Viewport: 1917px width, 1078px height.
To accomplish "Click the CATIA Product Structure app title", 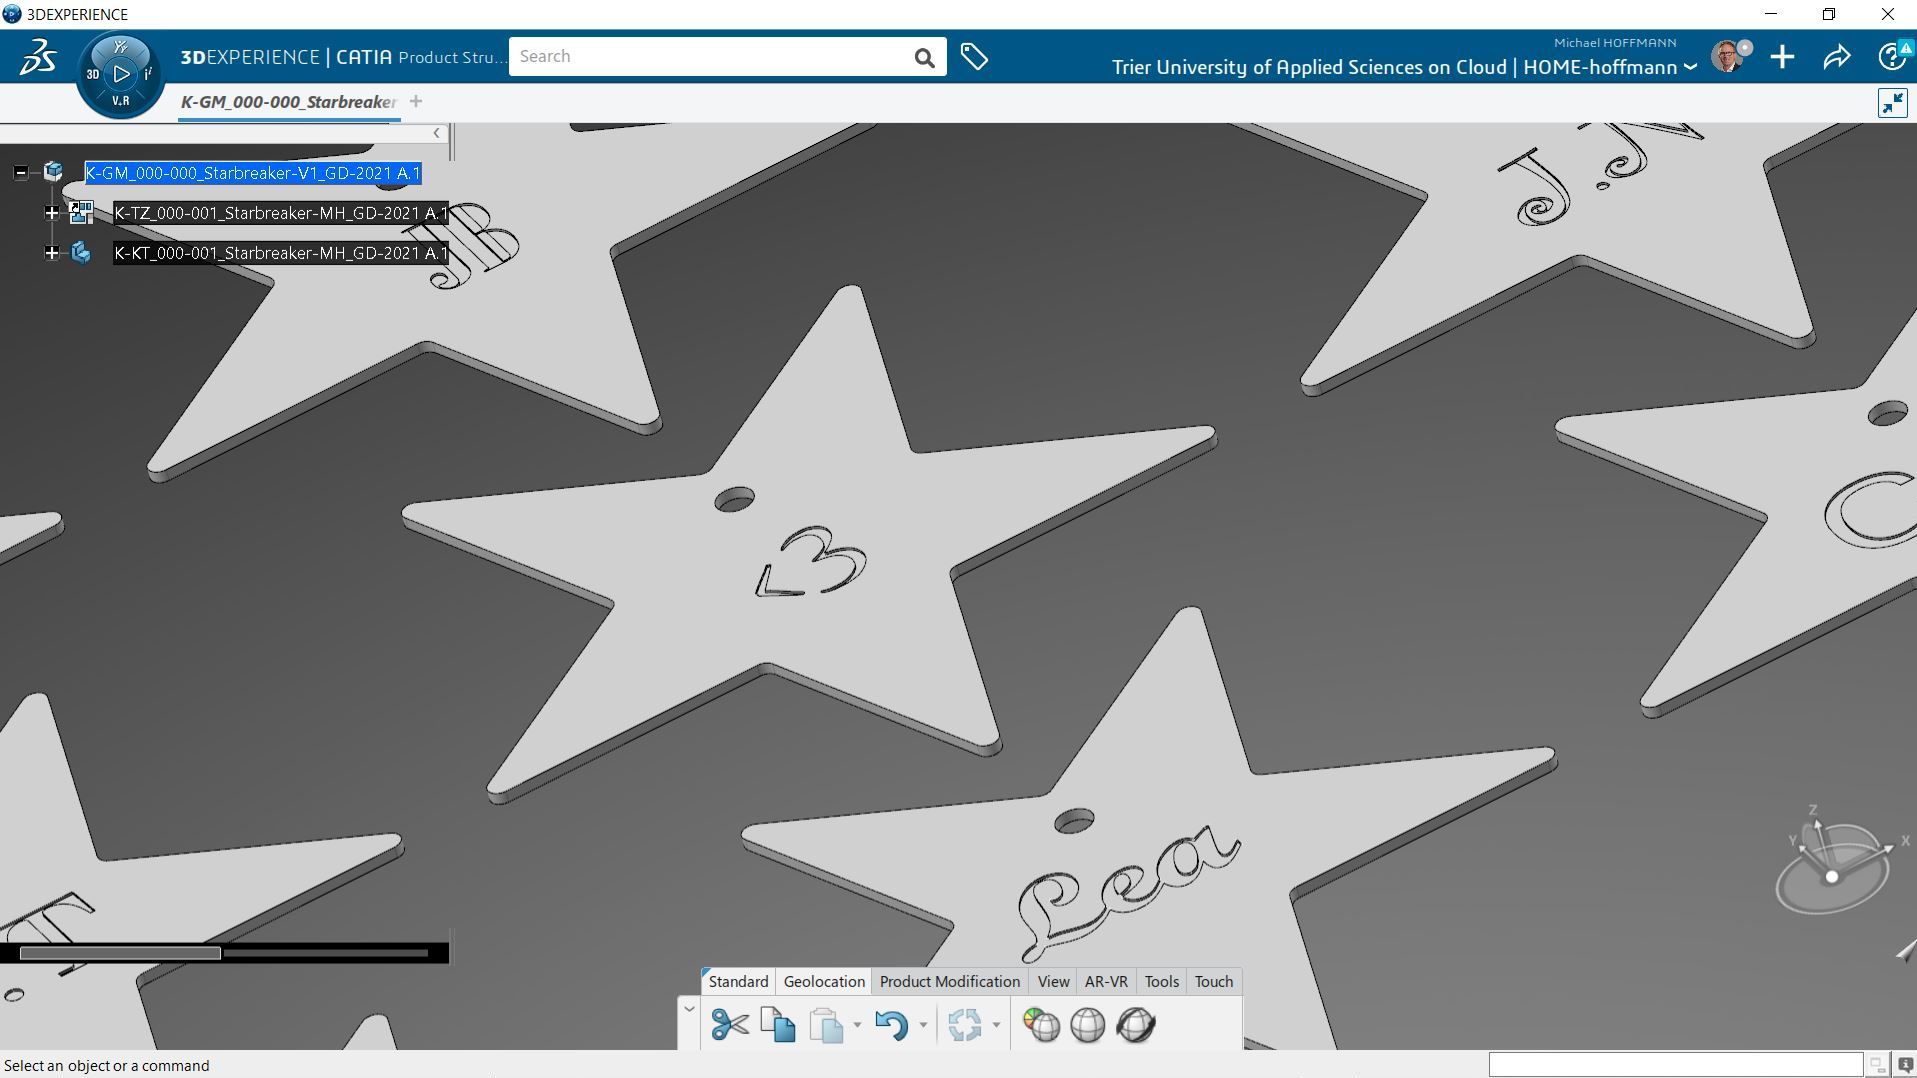I will 344,57.
